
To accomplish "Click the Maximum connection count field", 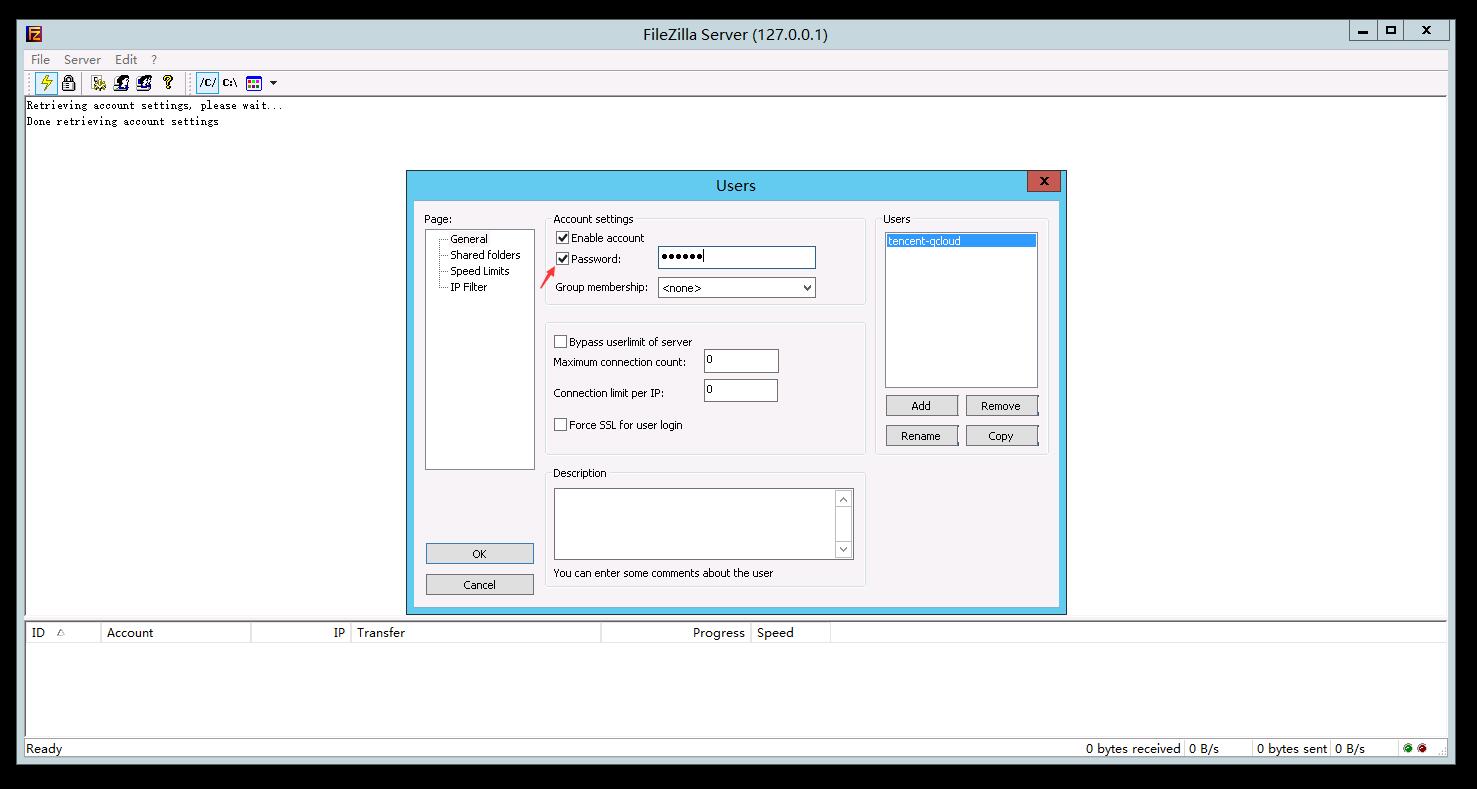I will pyautogui.click(x=740, y=361).
